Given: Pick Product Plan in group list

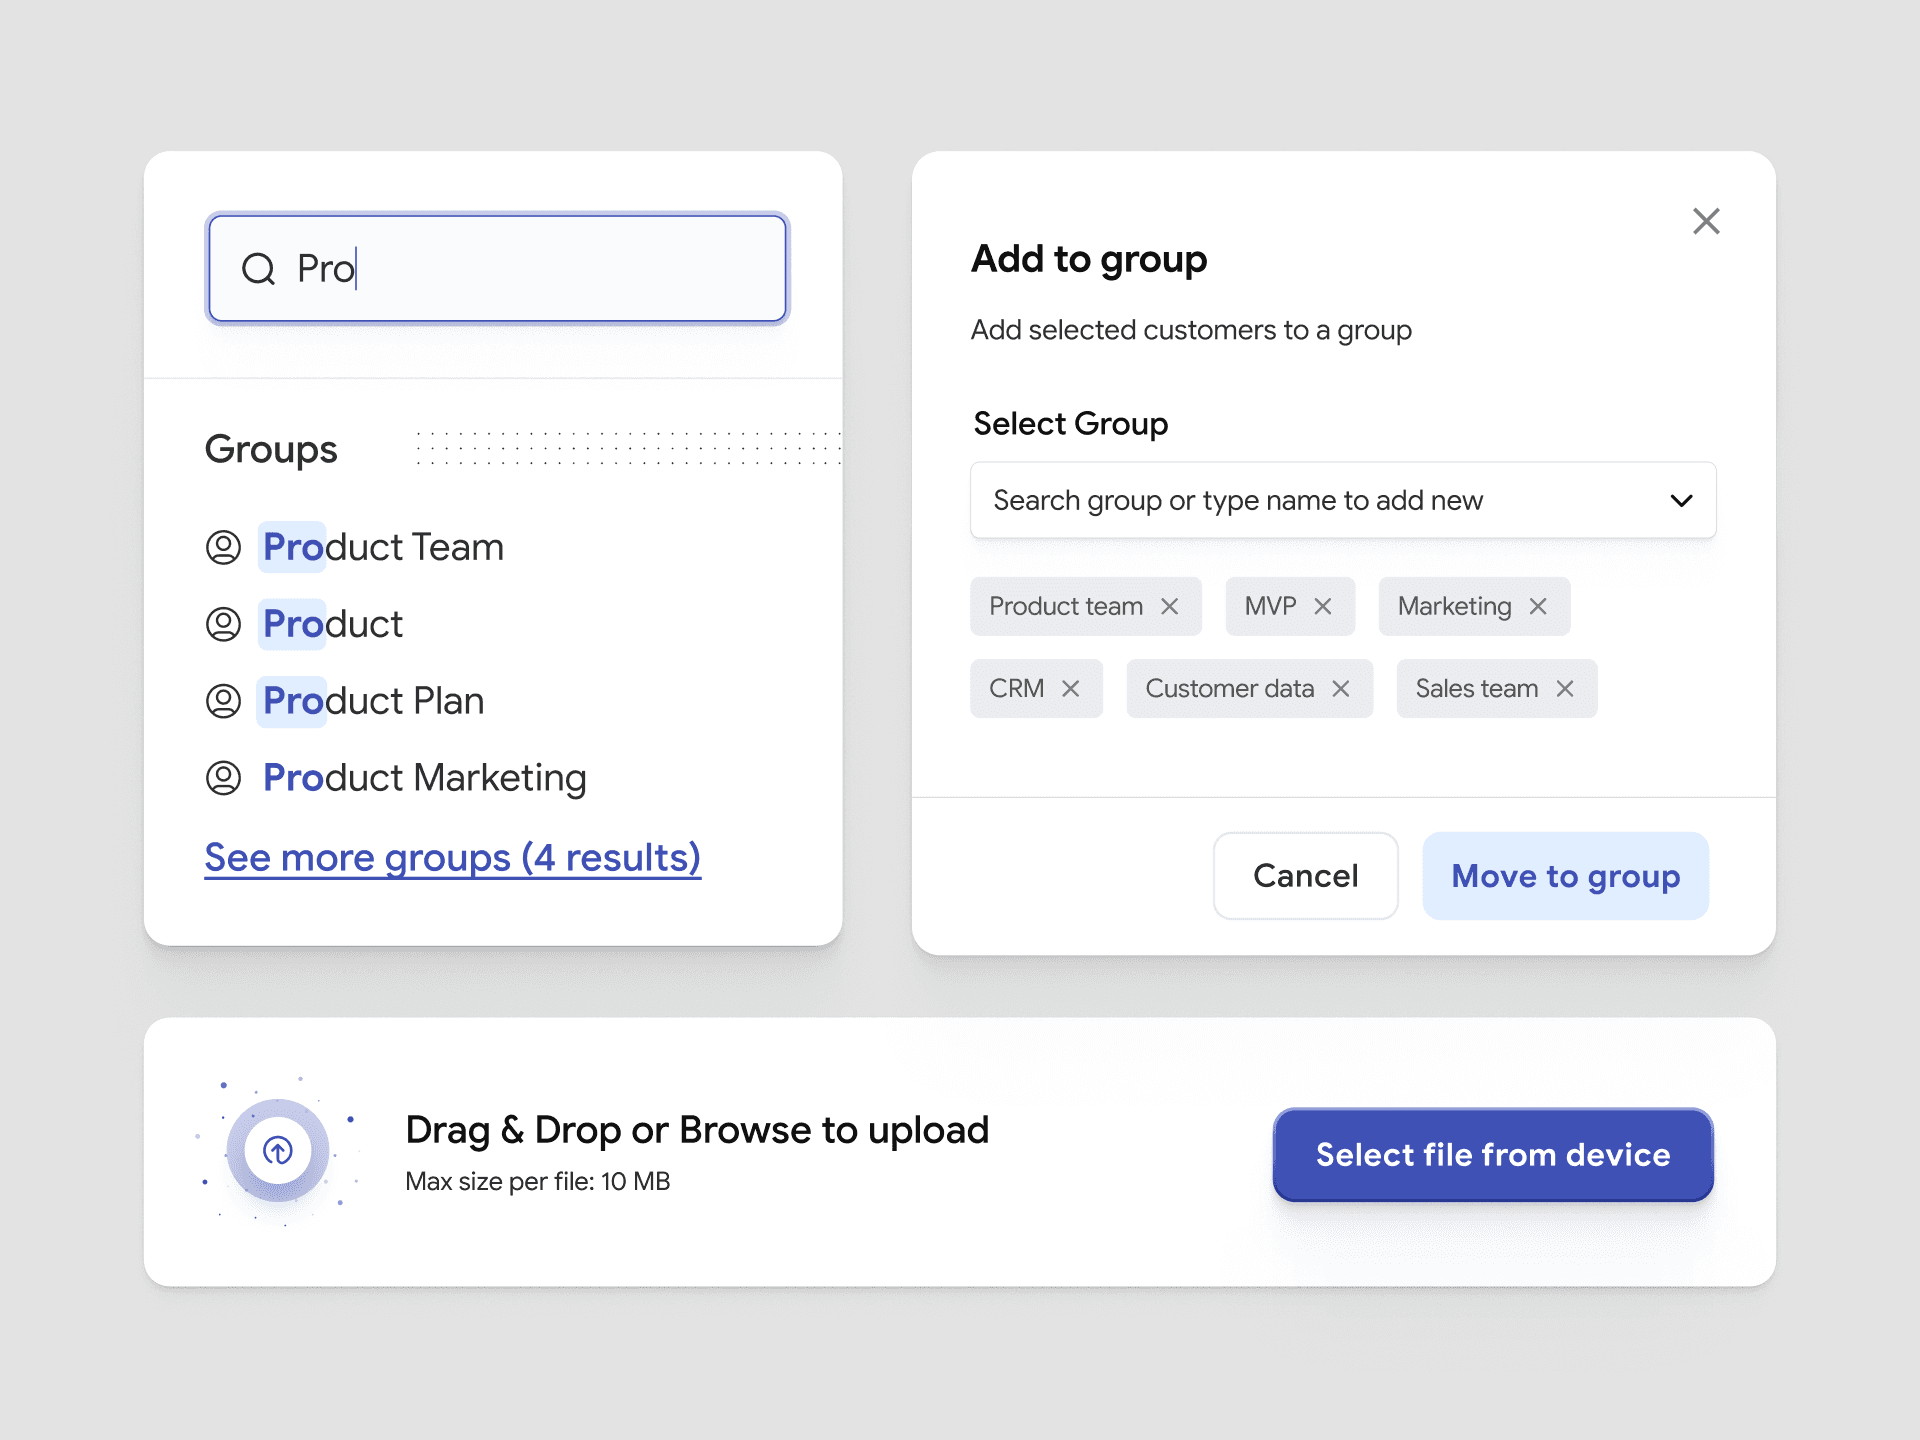Looking at the screenshot, I should click(373, 701).
